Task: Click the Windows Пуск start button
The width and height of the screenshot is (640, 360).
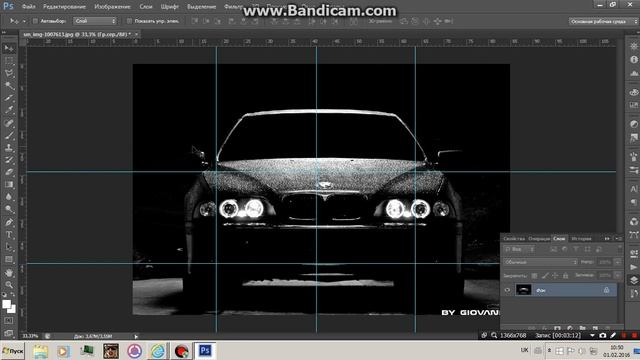Action: pos(13,351)
